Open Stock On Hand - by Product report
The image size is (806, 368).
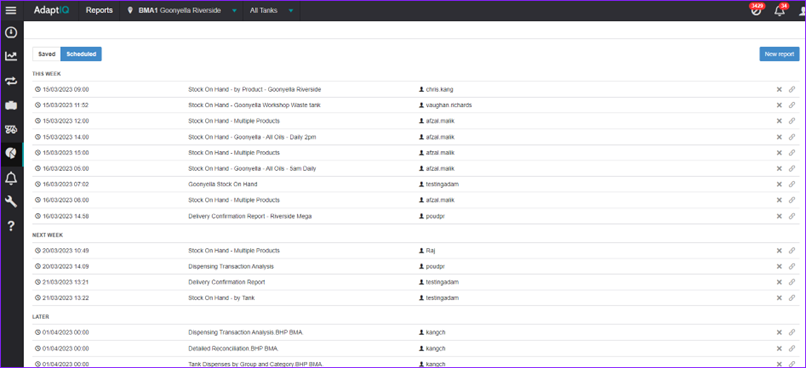(x=254, y=89)
